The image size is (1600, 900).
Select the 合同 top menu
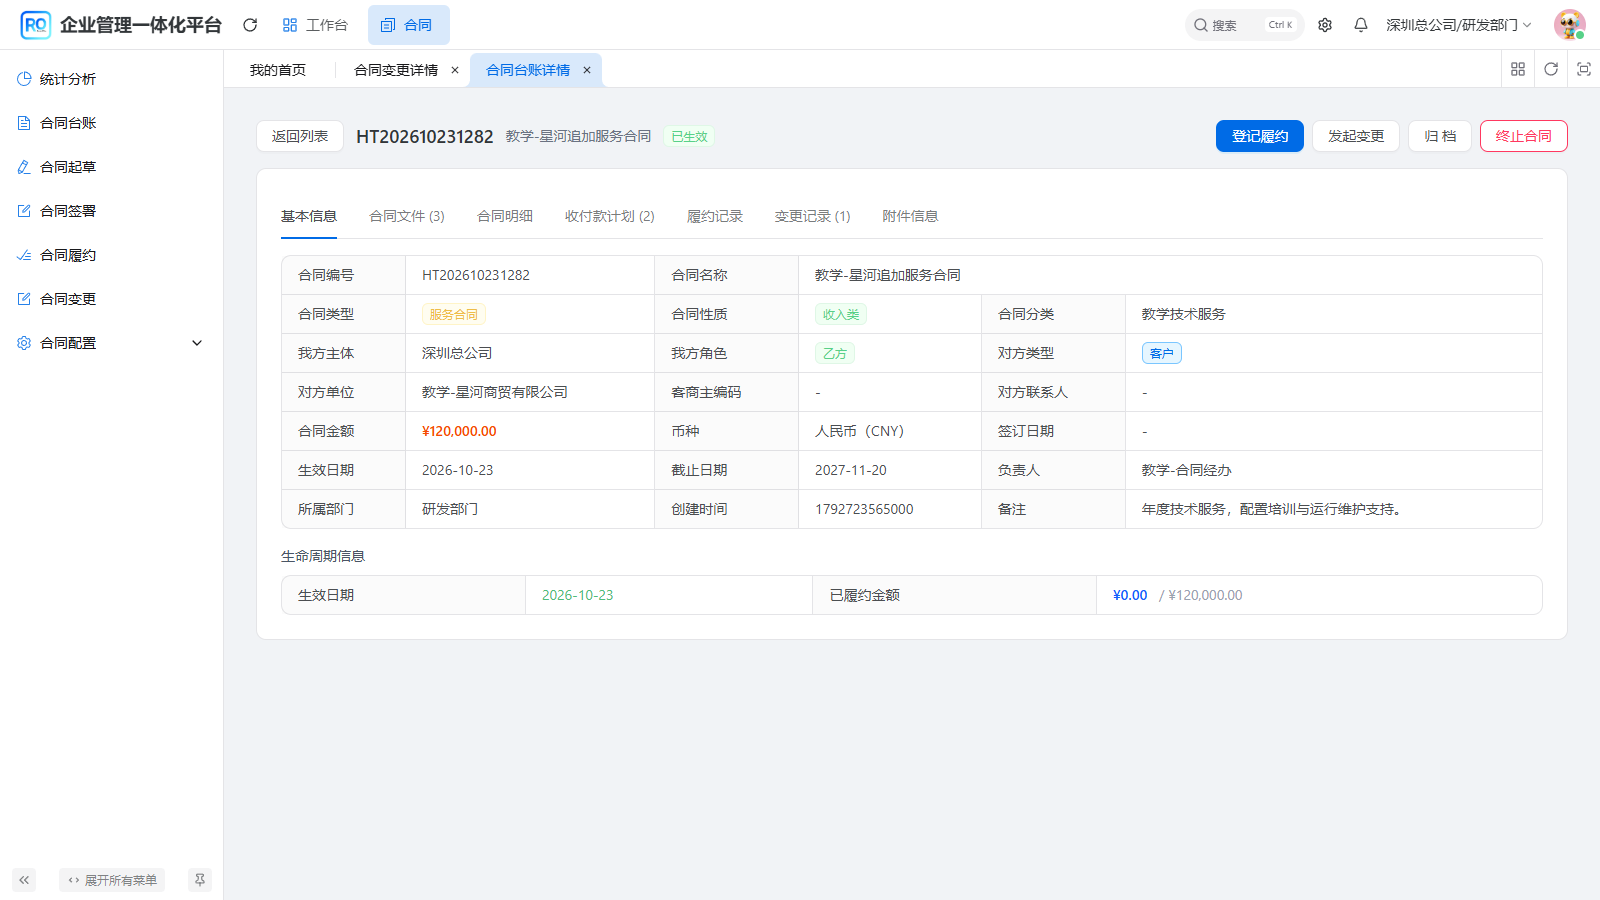tap(408, 25)
